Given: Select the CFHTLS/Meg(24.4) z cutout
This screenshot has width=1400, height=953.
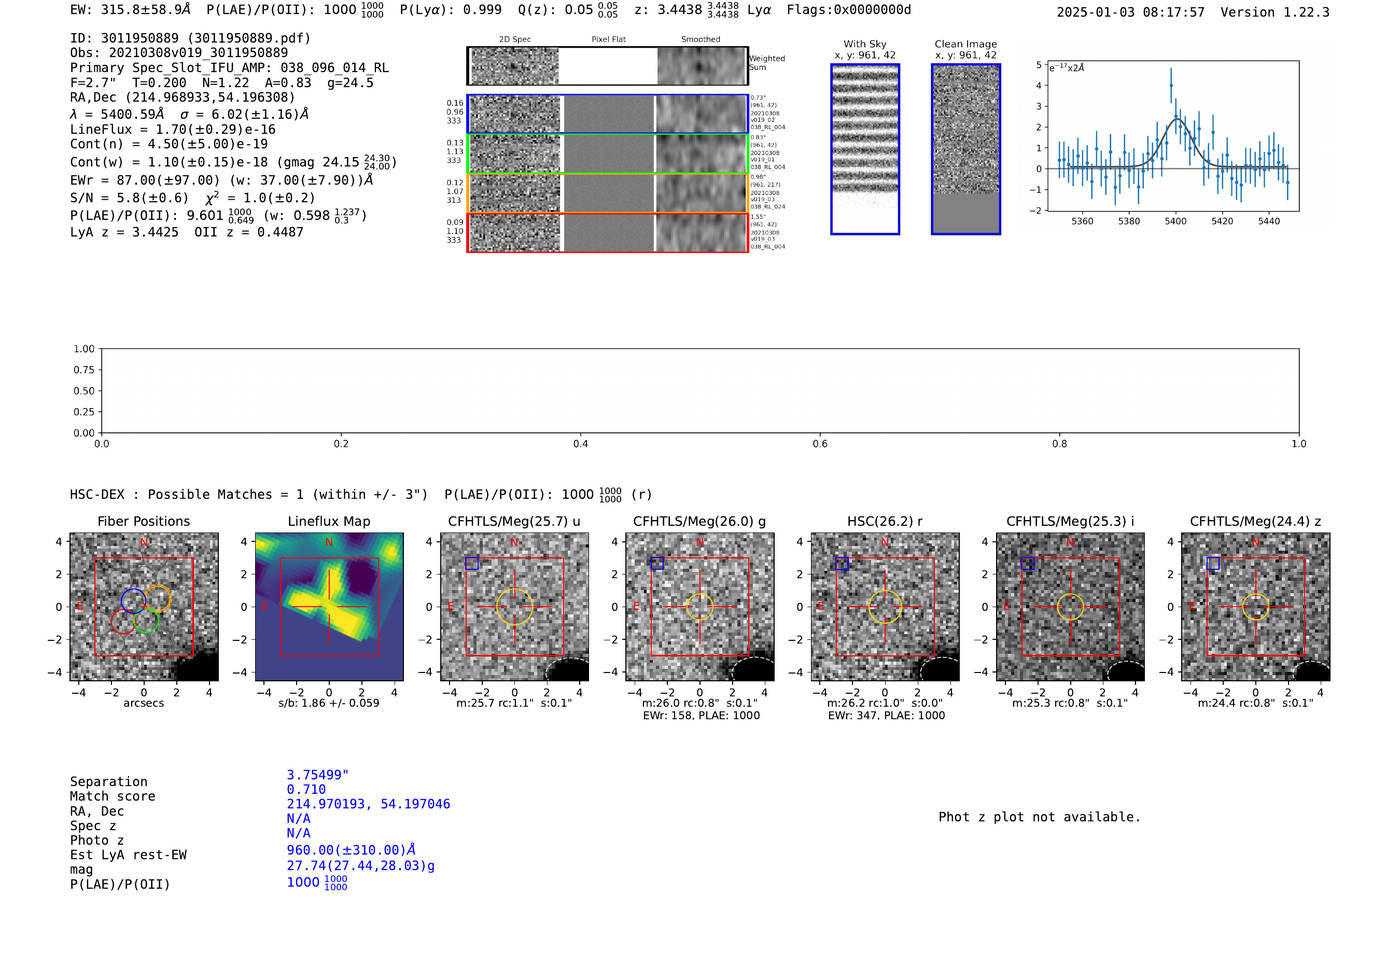Looking at the screenshot, I should coord(1256,607).
